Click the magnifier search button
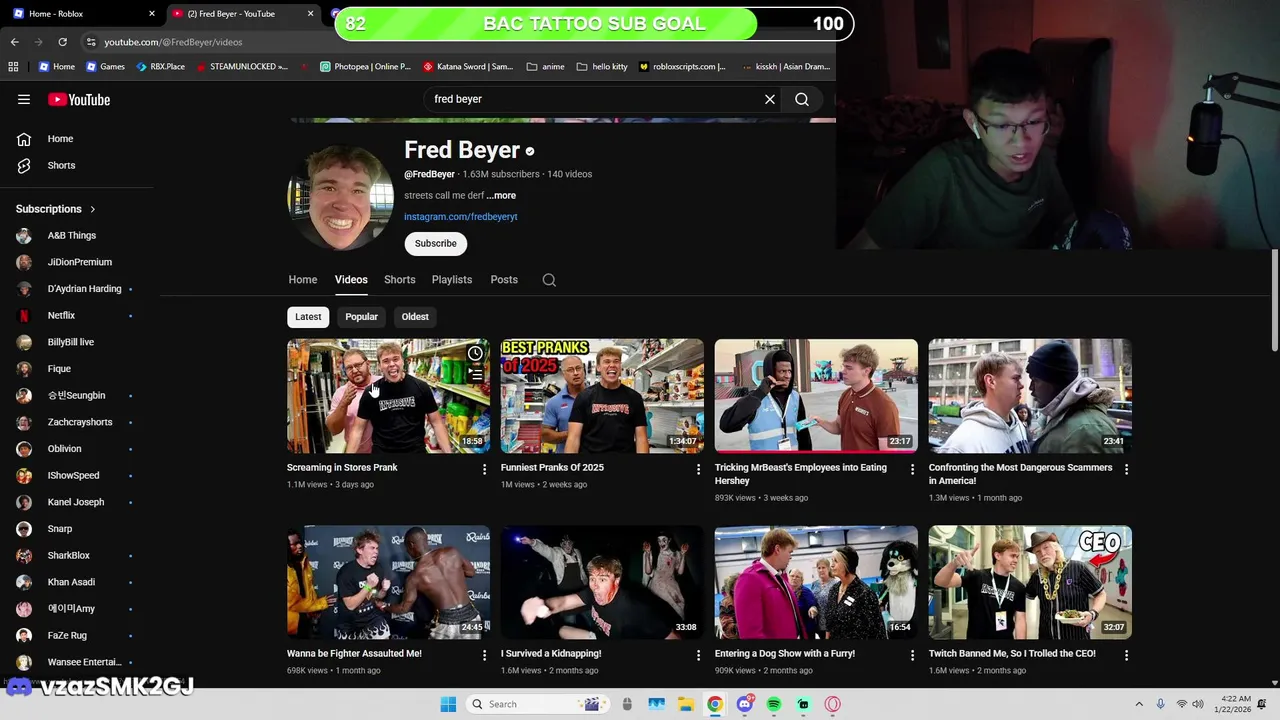This screenshot has height=720, width=1280. coord(802,99)
